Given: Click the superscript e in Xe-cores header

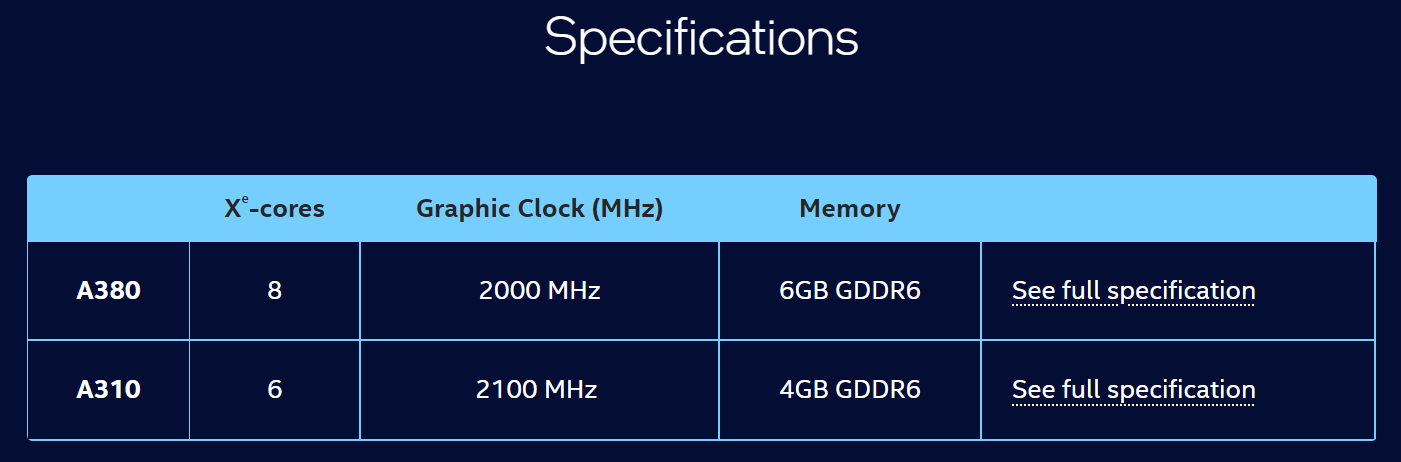Looking at the screenshot, I should tap(245, 199).
